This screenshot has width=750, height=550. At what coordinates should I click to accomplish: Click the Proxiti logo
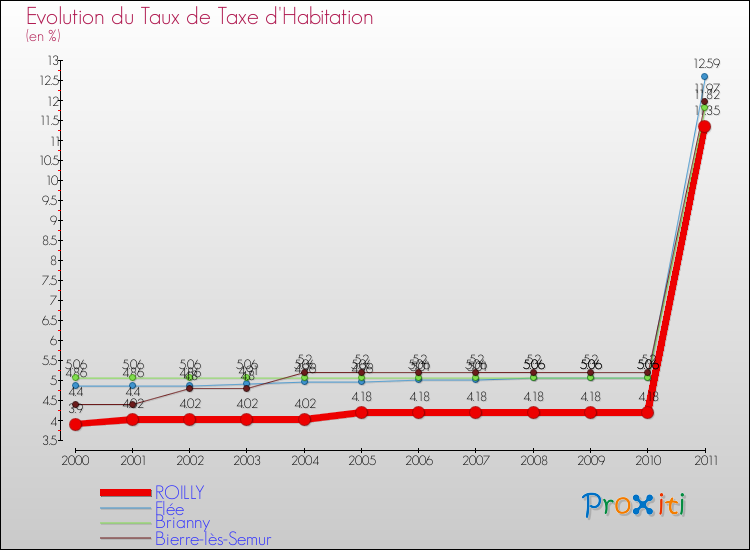(x=634, y=505)
